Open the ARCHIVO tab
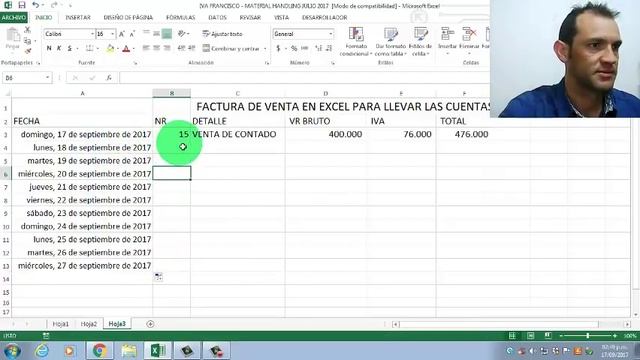This screenshot has width=640, height=360. coord(13,18)
